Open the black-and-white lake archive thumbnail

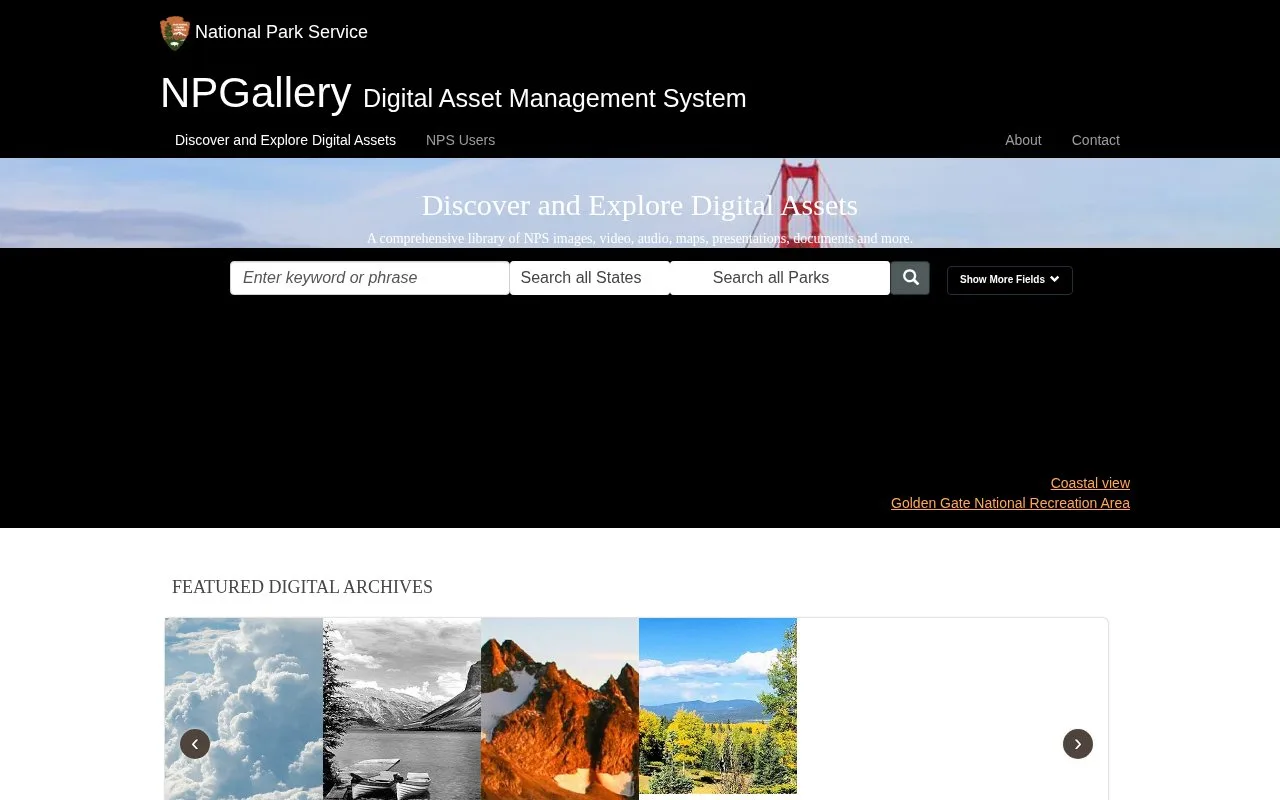pos(402,709)
